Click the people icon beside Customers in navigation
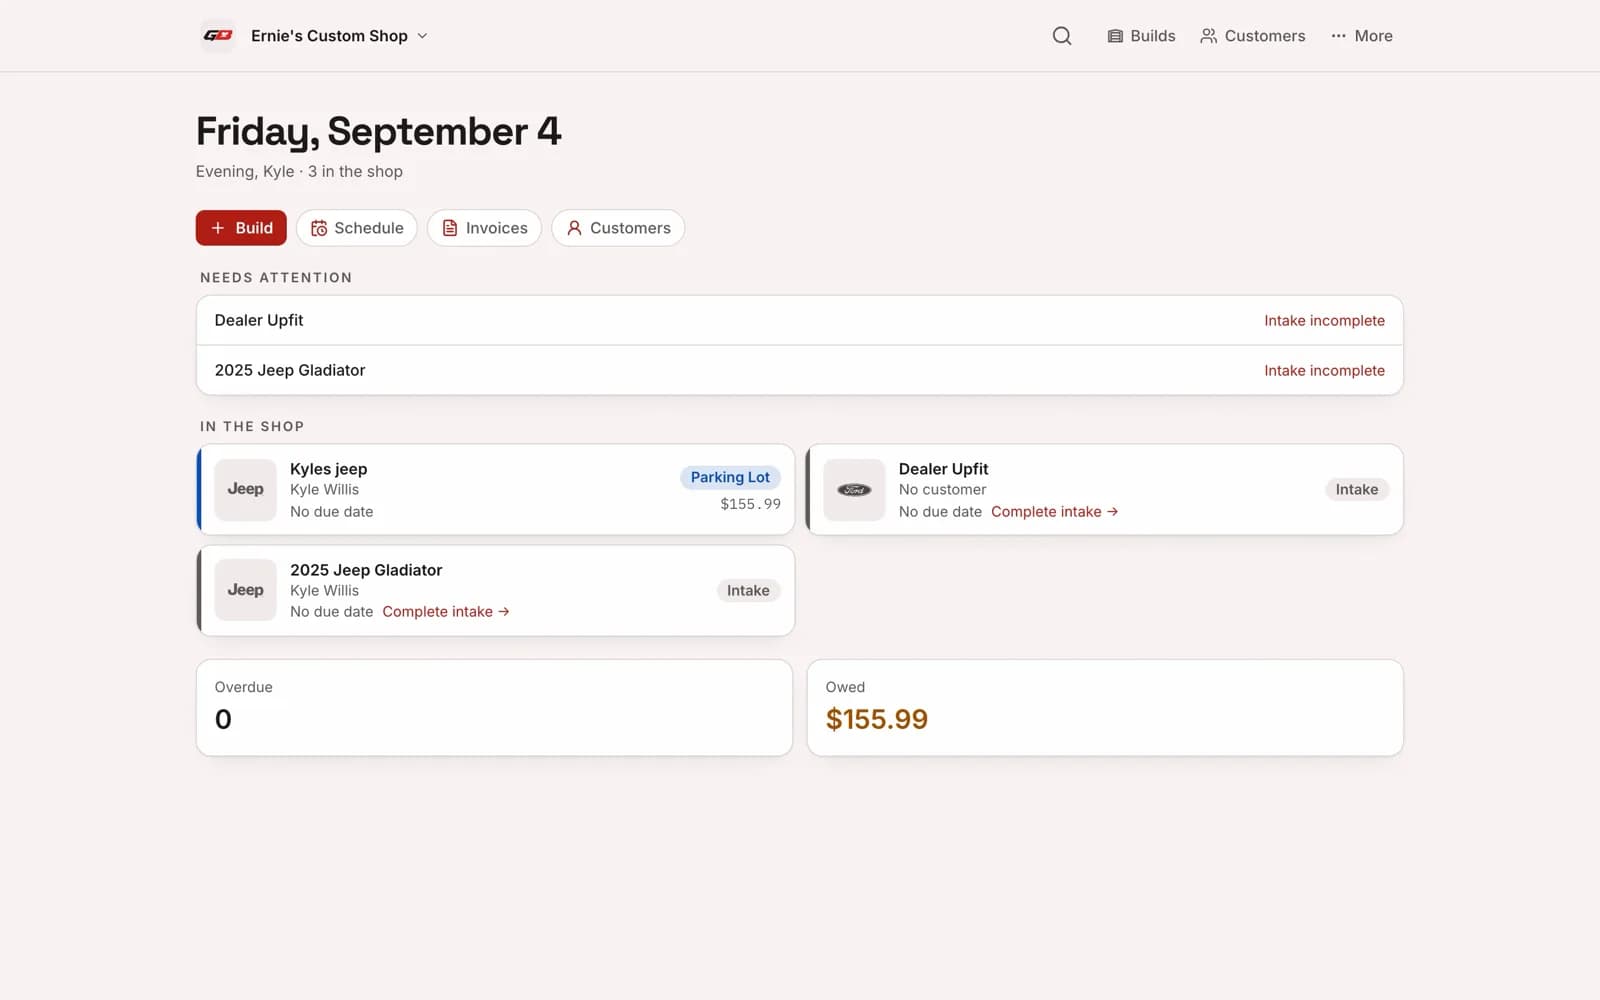Screen dimensions: 1600x1000 point(1209,36)
